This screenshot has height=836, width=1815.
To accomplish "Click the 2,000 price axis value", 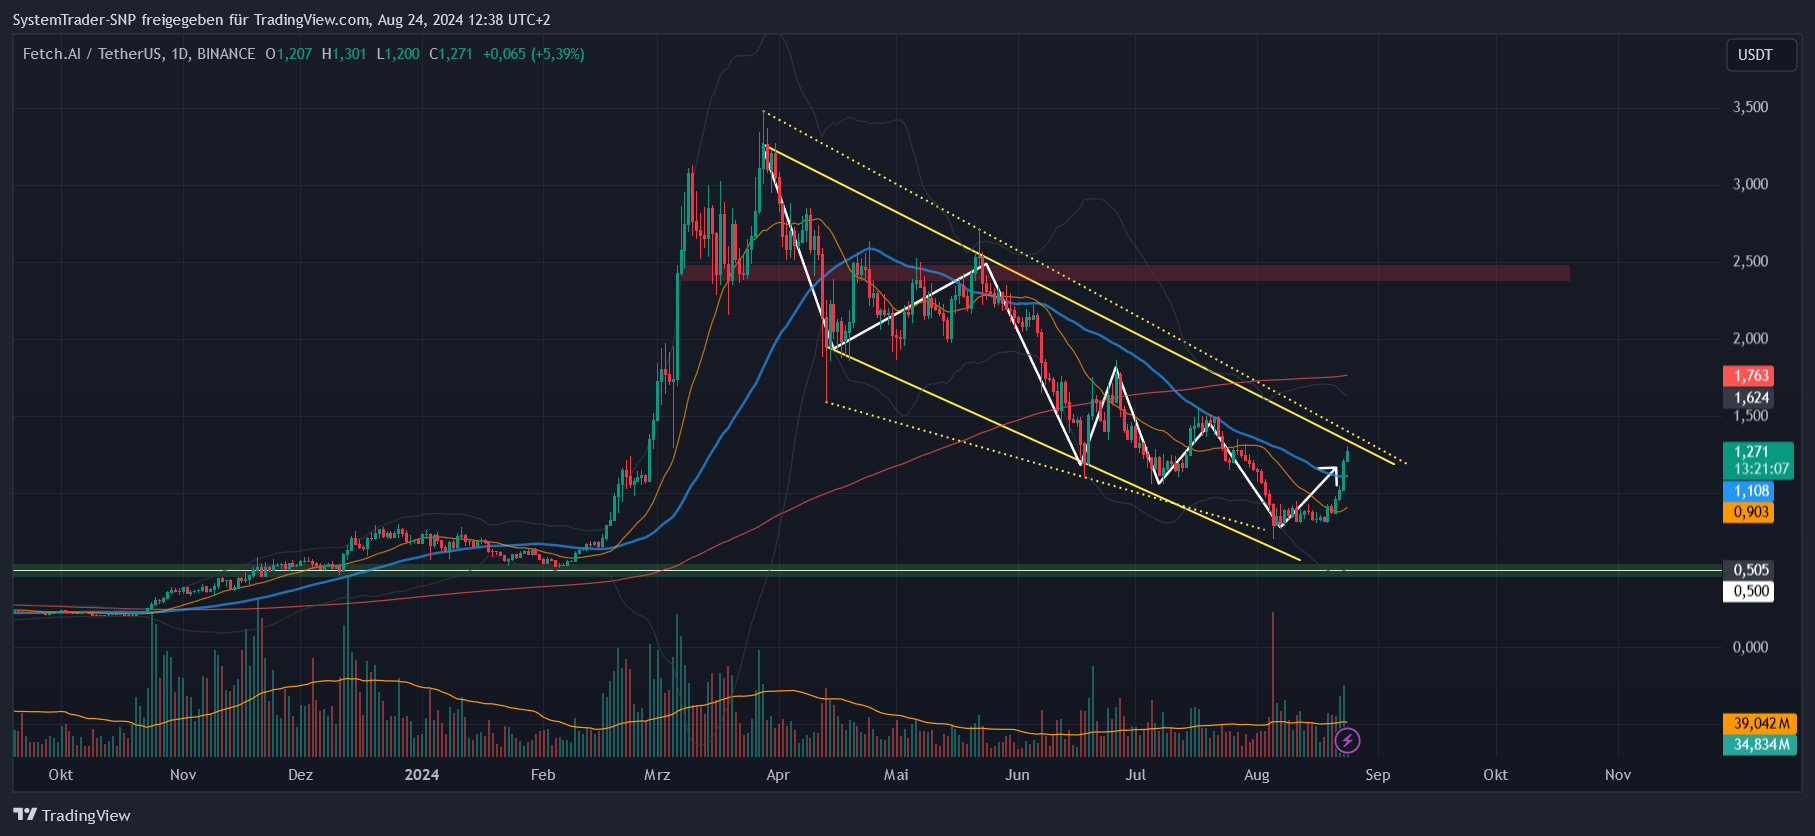I will (x=1750, y=338).
